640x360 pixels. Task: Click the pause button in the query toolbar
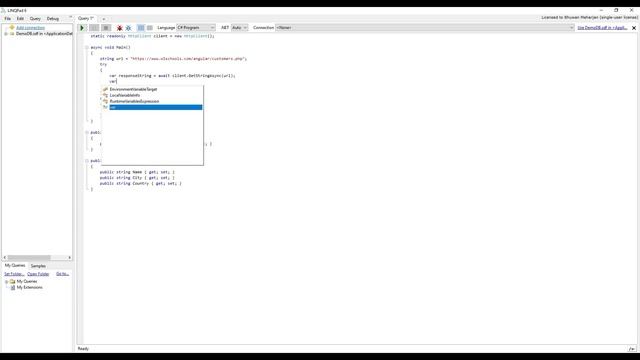click(94, 28)
